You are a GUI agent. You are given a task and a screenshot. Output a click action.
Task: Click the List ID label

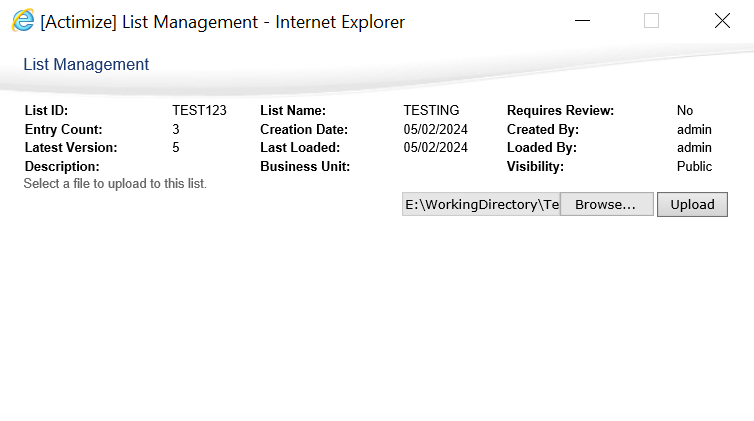46,111
